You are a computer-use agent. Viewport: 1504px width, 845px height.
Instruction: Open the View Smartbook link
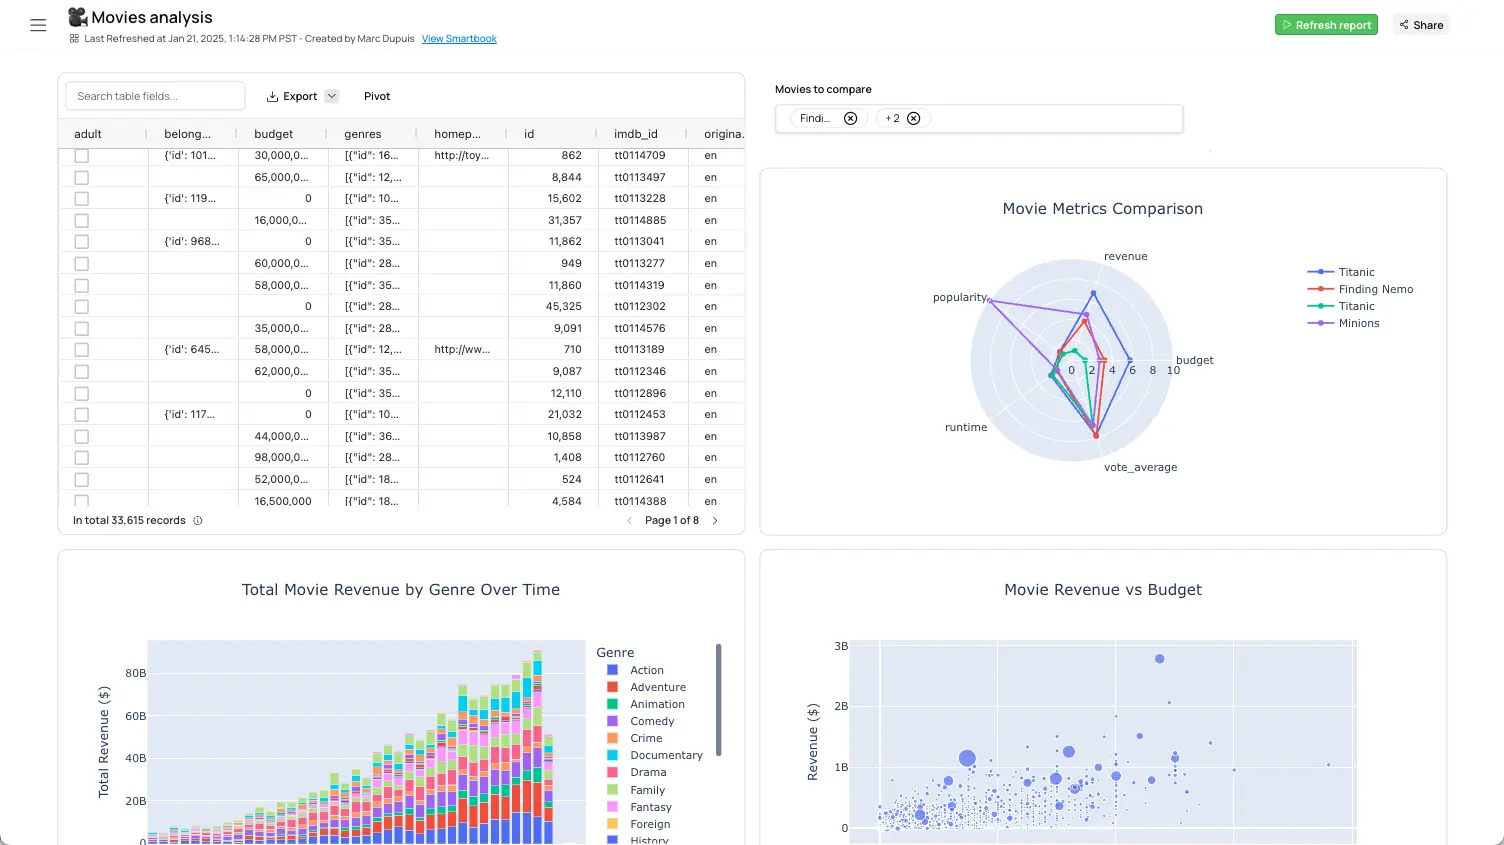(x=459, y=39)
